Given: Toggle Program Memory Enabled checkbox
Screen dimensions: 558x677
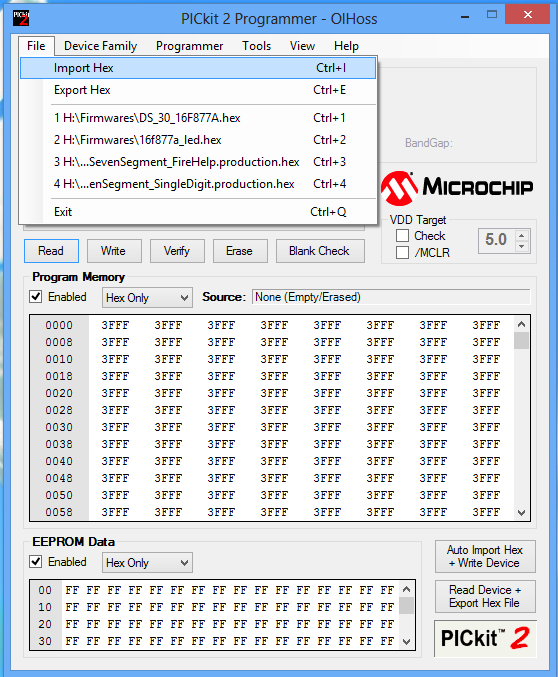Looking at the screenshot, I should (x=36, y=297).
